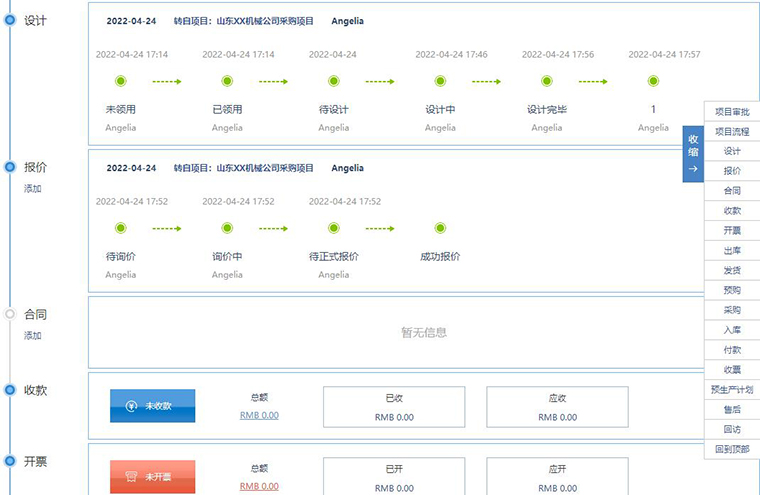
Task: Click the green status dot for 待设计
Action: 334,81
